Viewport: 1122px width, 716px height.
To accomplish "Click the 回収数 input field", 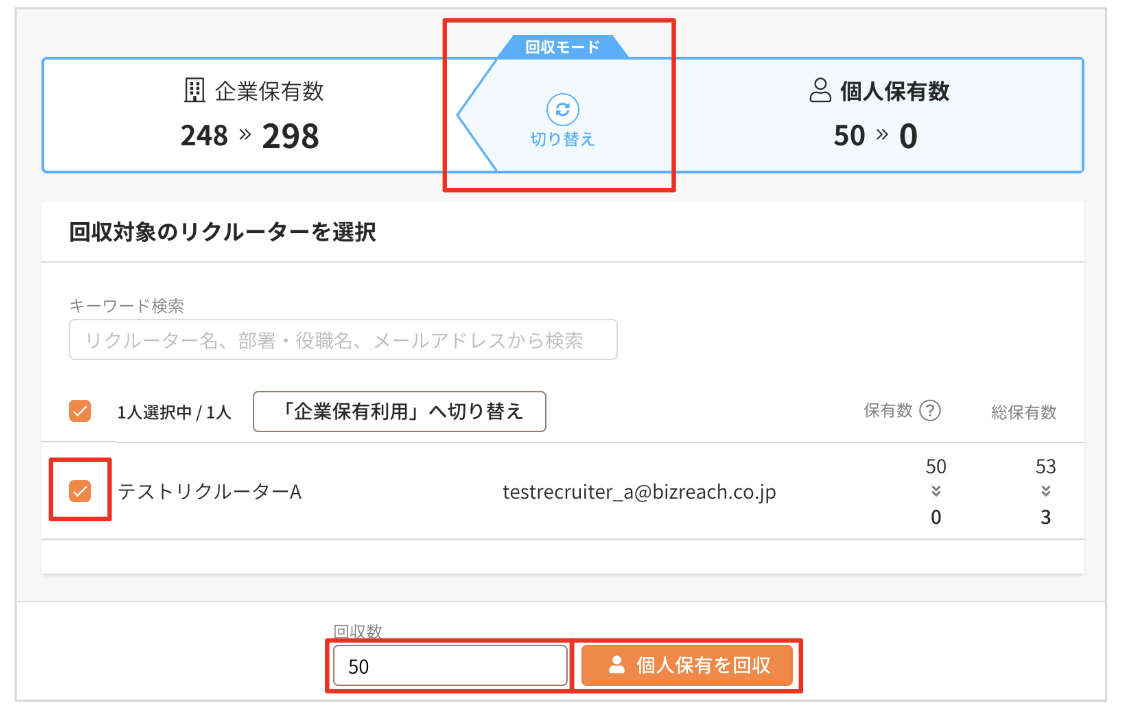I will pos(450,666).
